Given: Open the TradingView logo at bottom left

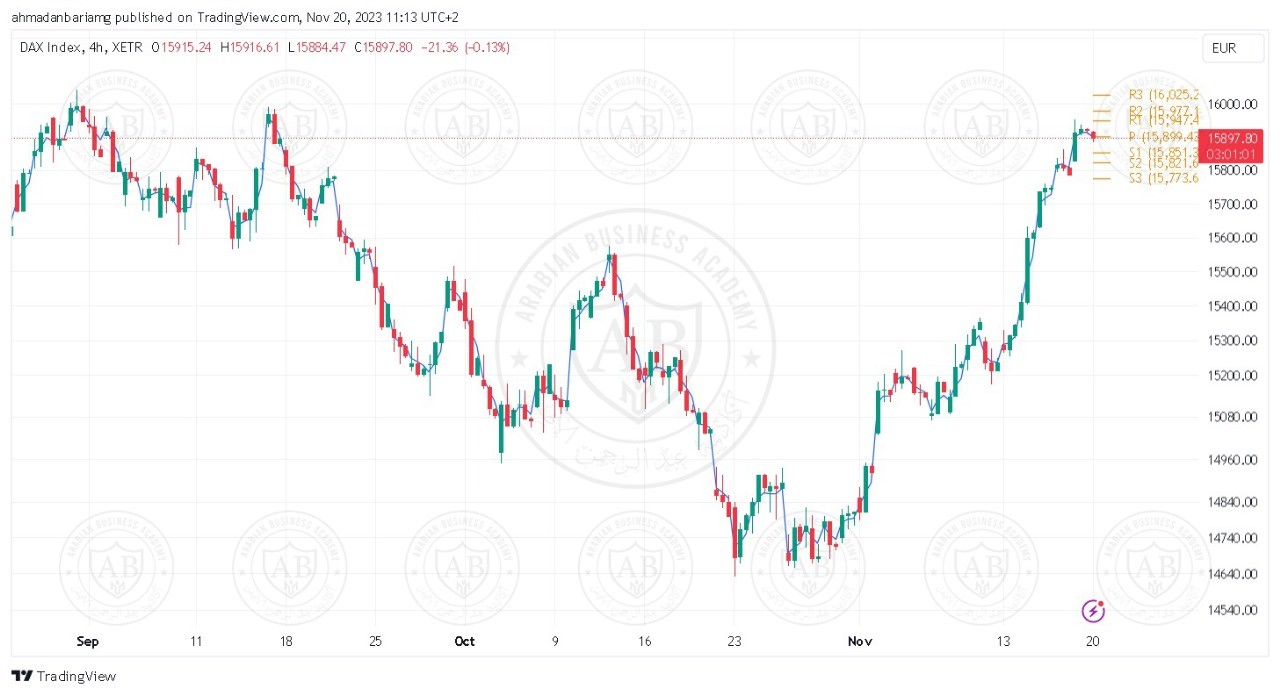Looking at the screenshot, I should coord(64,676).
